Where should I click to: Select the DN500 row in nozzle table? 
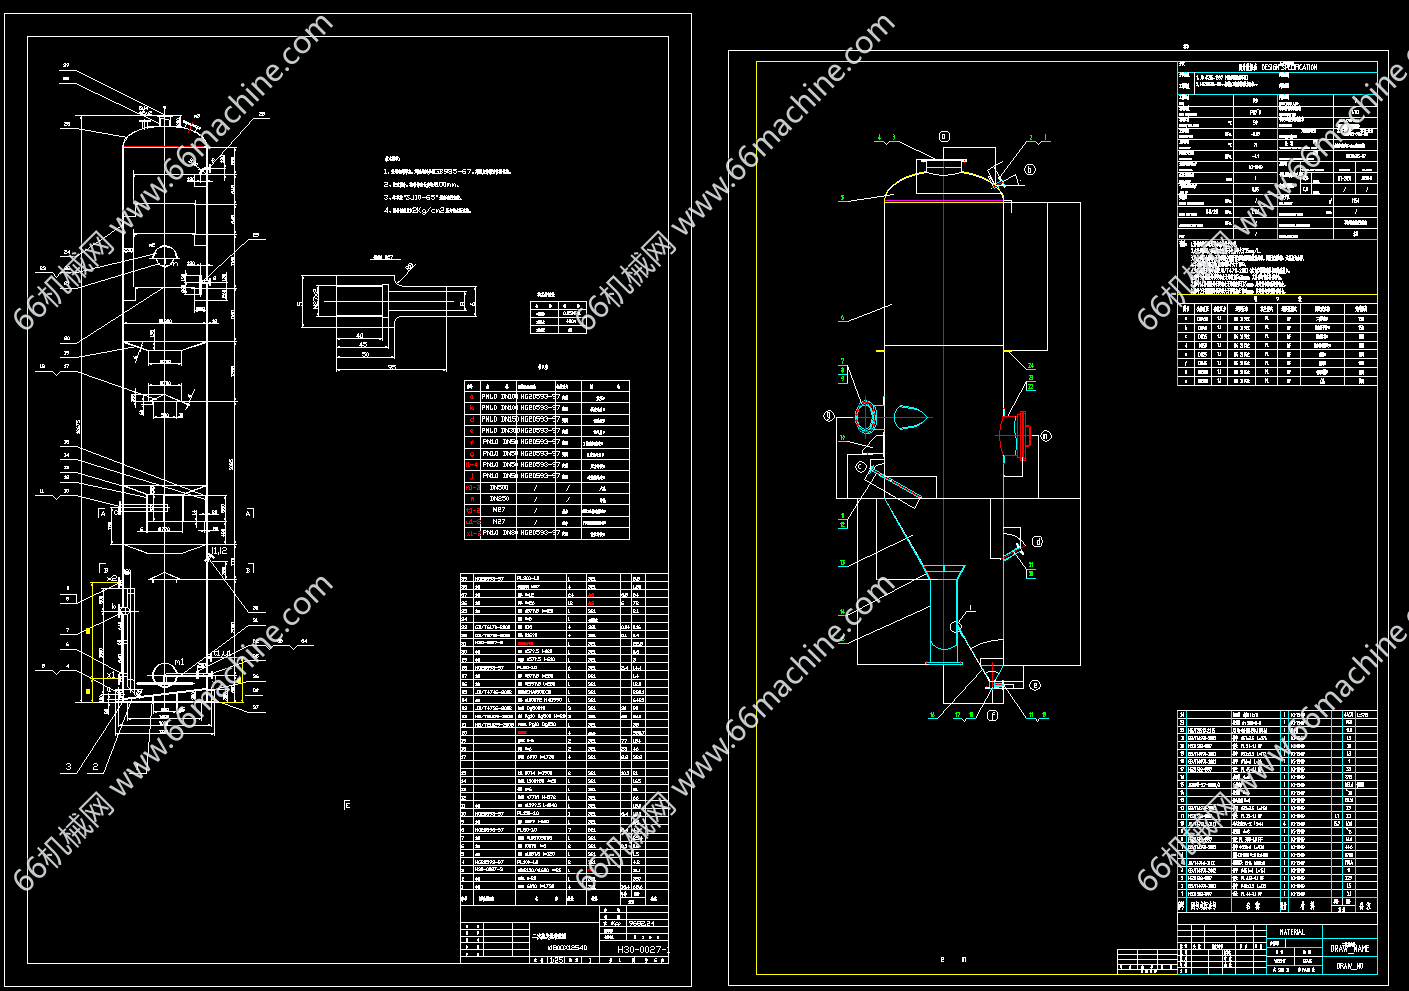pos(497,487)
